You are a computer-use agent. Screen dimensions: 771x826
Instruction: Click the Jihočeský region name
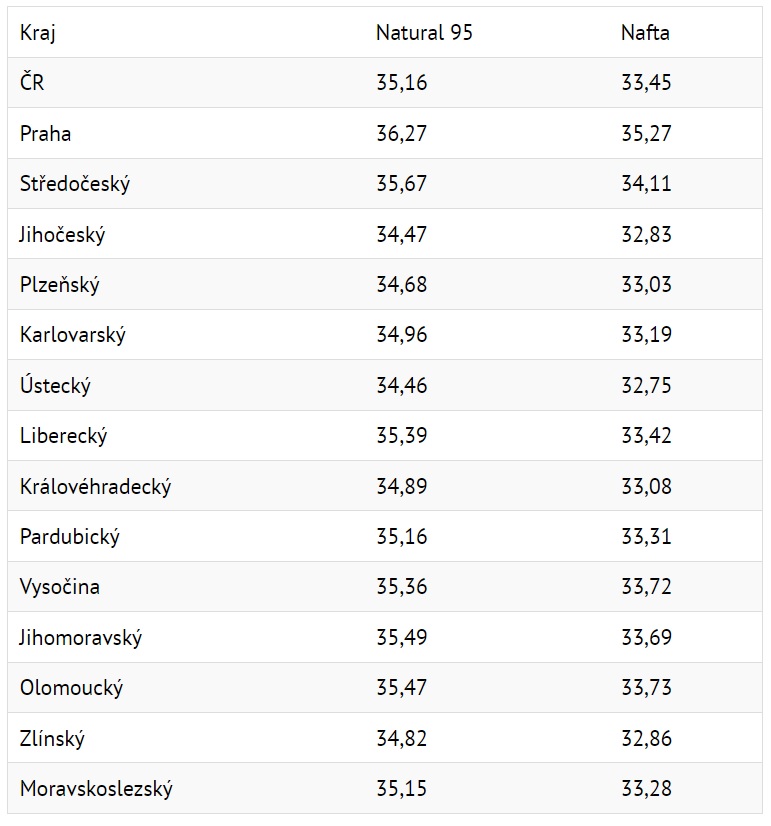pyautogui.click(x=62, y=234)
